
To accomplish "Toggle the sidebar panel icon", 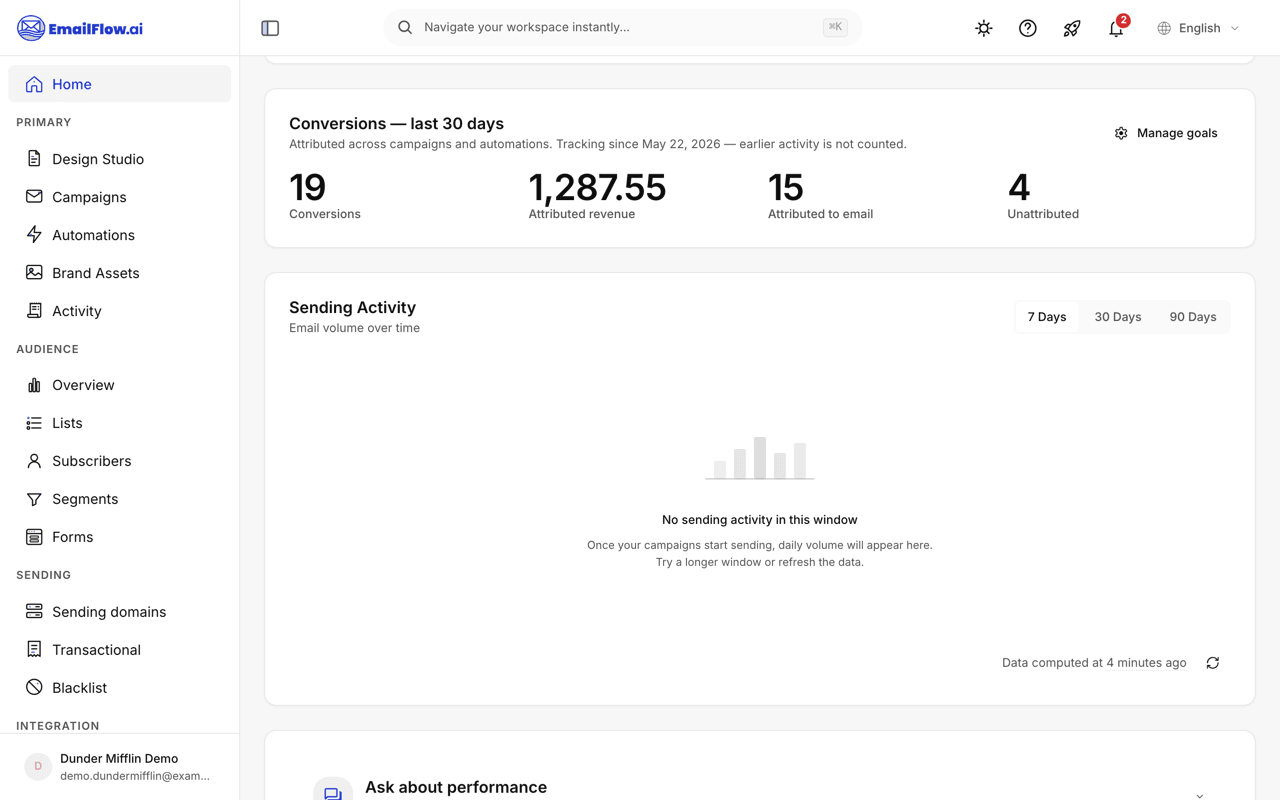I will pyautogui.click(x=270, y=28).
